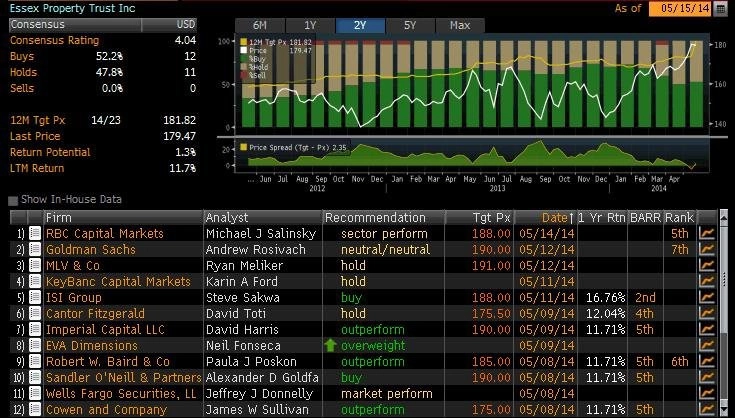
Task: Show chart for Goldman Sachs row
Action: (x=706, y=249)
